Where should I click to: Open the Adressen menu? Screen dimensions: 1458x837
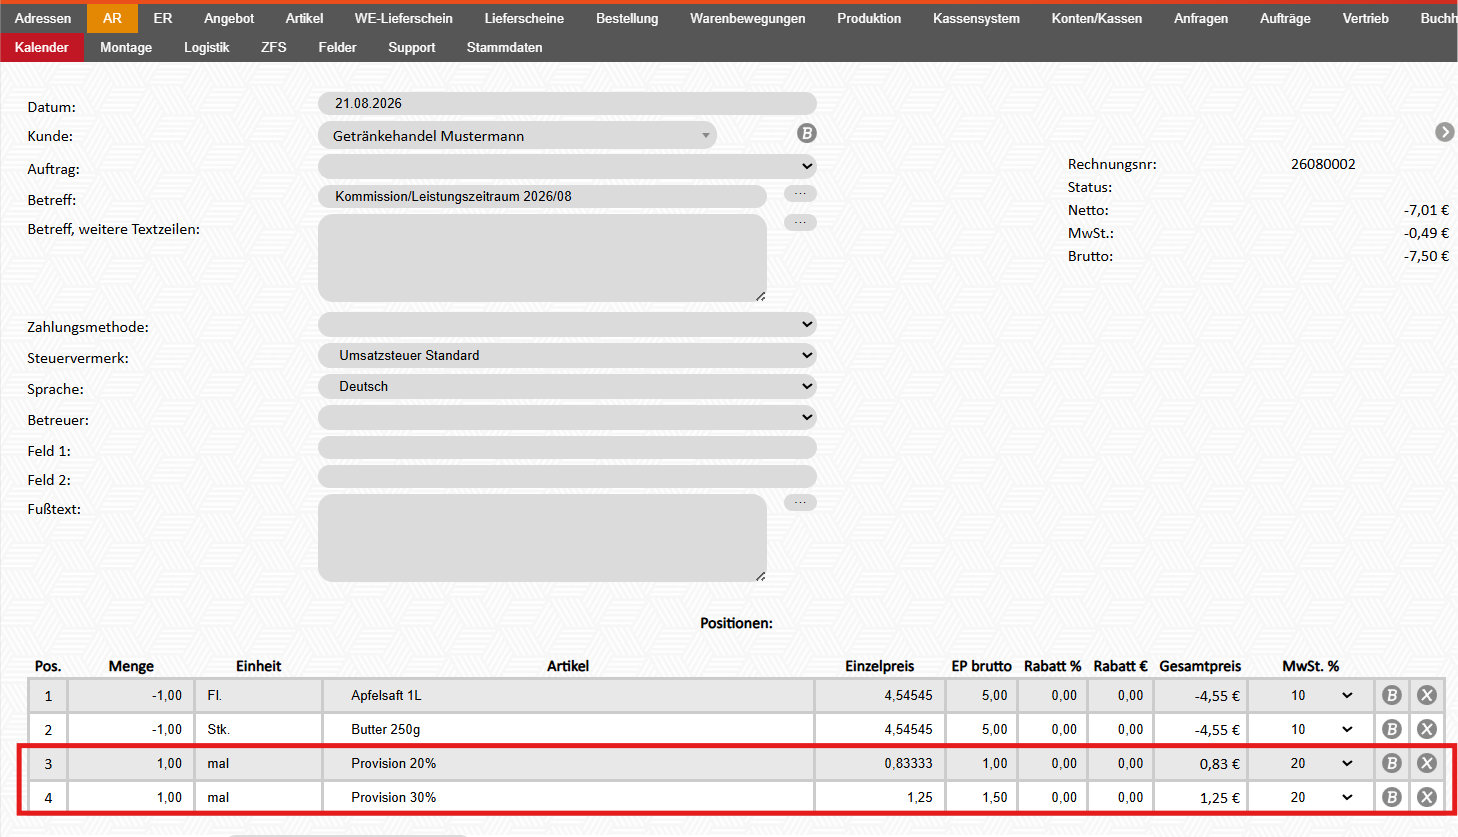click(43, 18)
